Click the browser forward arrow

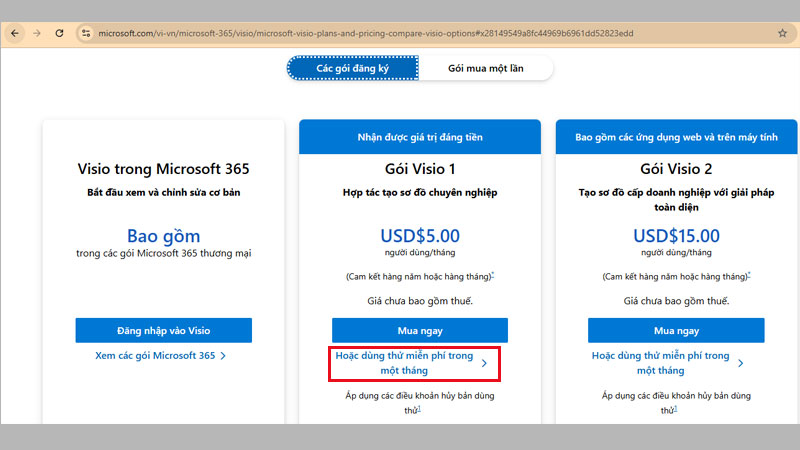(x=38, y=32)
